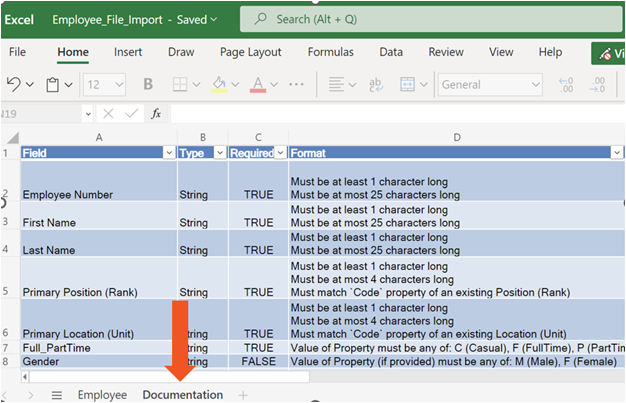Image resolution: width=626 pixels, height=403 pixels.
Task: Open the File menu
Action: tap(17, 52)
